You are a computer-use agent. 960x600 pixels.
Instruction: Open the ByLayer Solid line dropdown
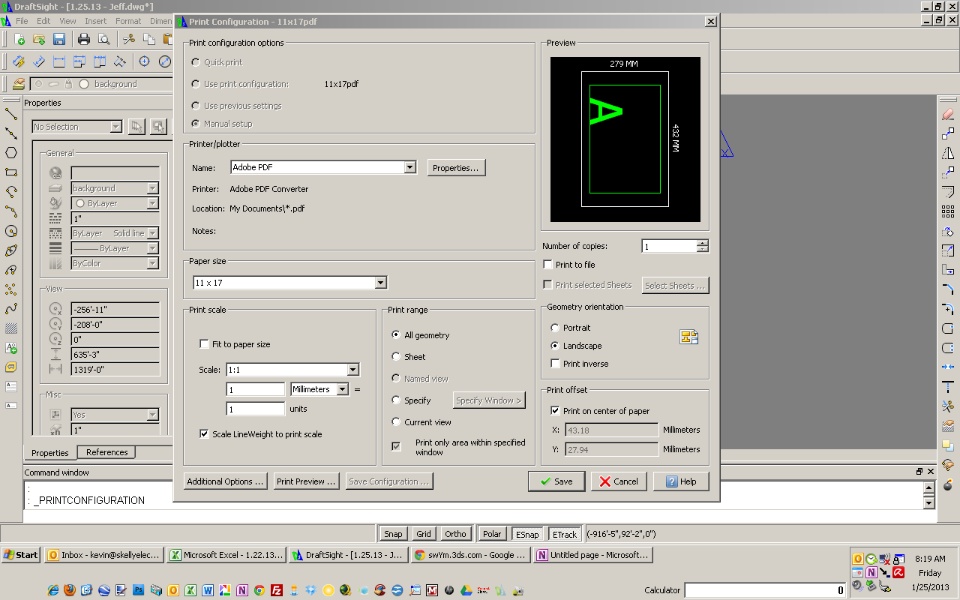[x=115, y=233]
